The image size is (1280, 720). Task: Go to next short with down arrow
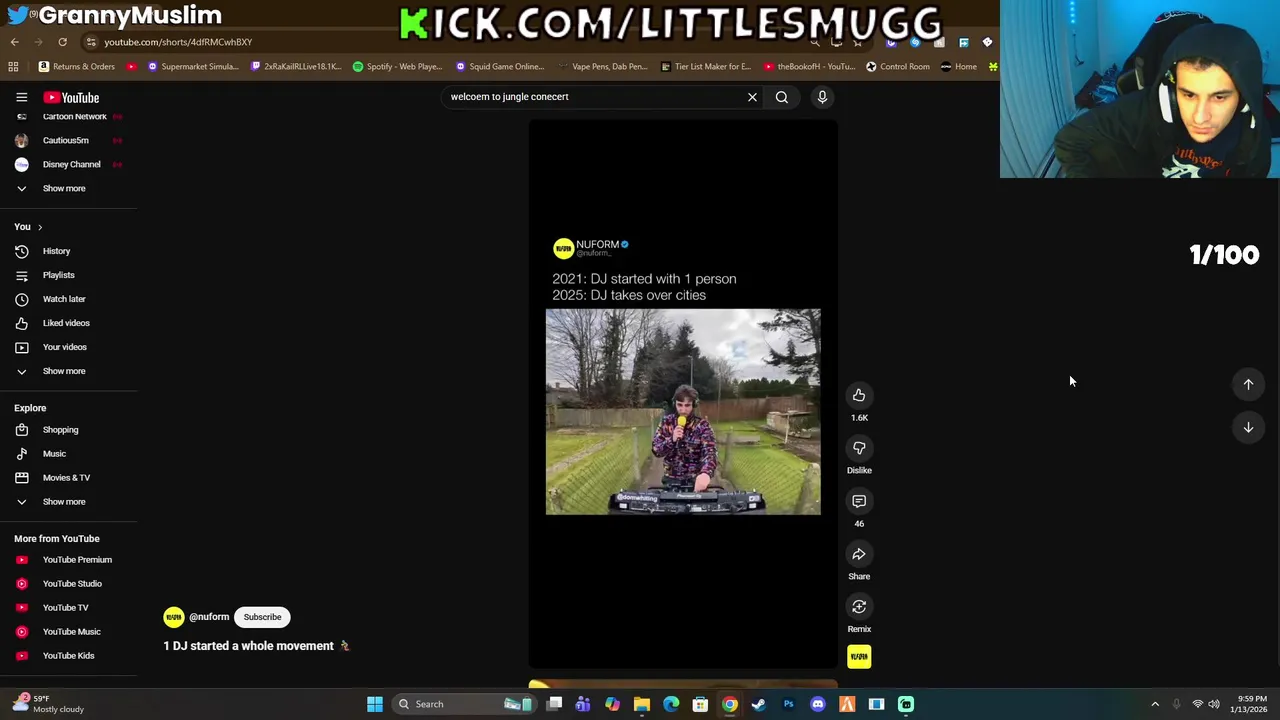(1248, 428)
